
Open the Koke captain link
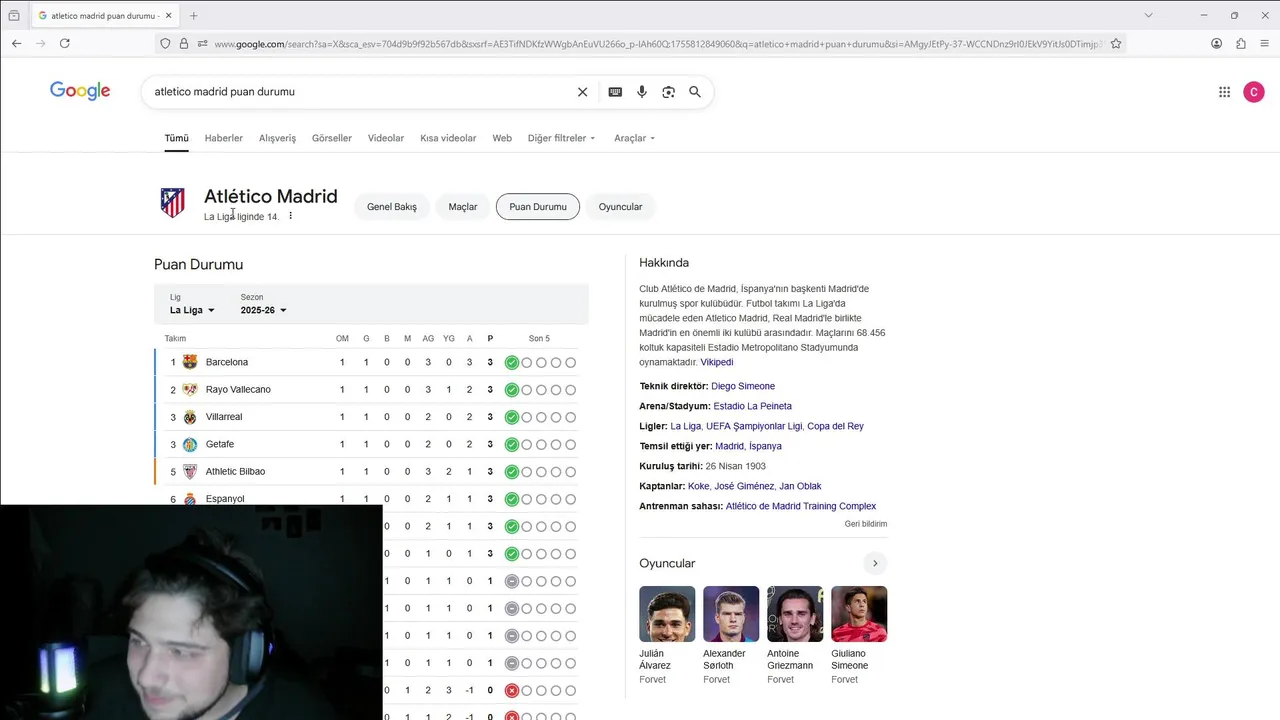coord(698,486)
